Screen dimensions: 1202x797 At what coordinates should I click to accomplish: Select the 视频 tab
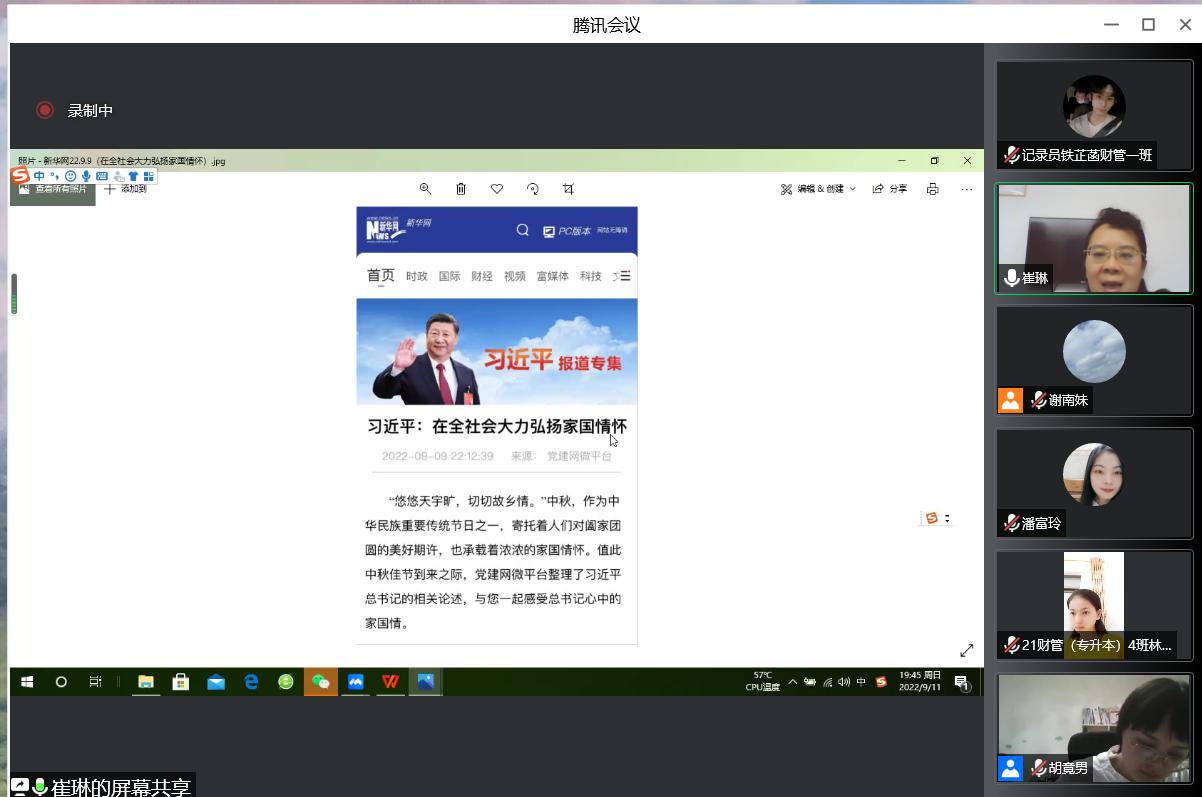point(515,276)
